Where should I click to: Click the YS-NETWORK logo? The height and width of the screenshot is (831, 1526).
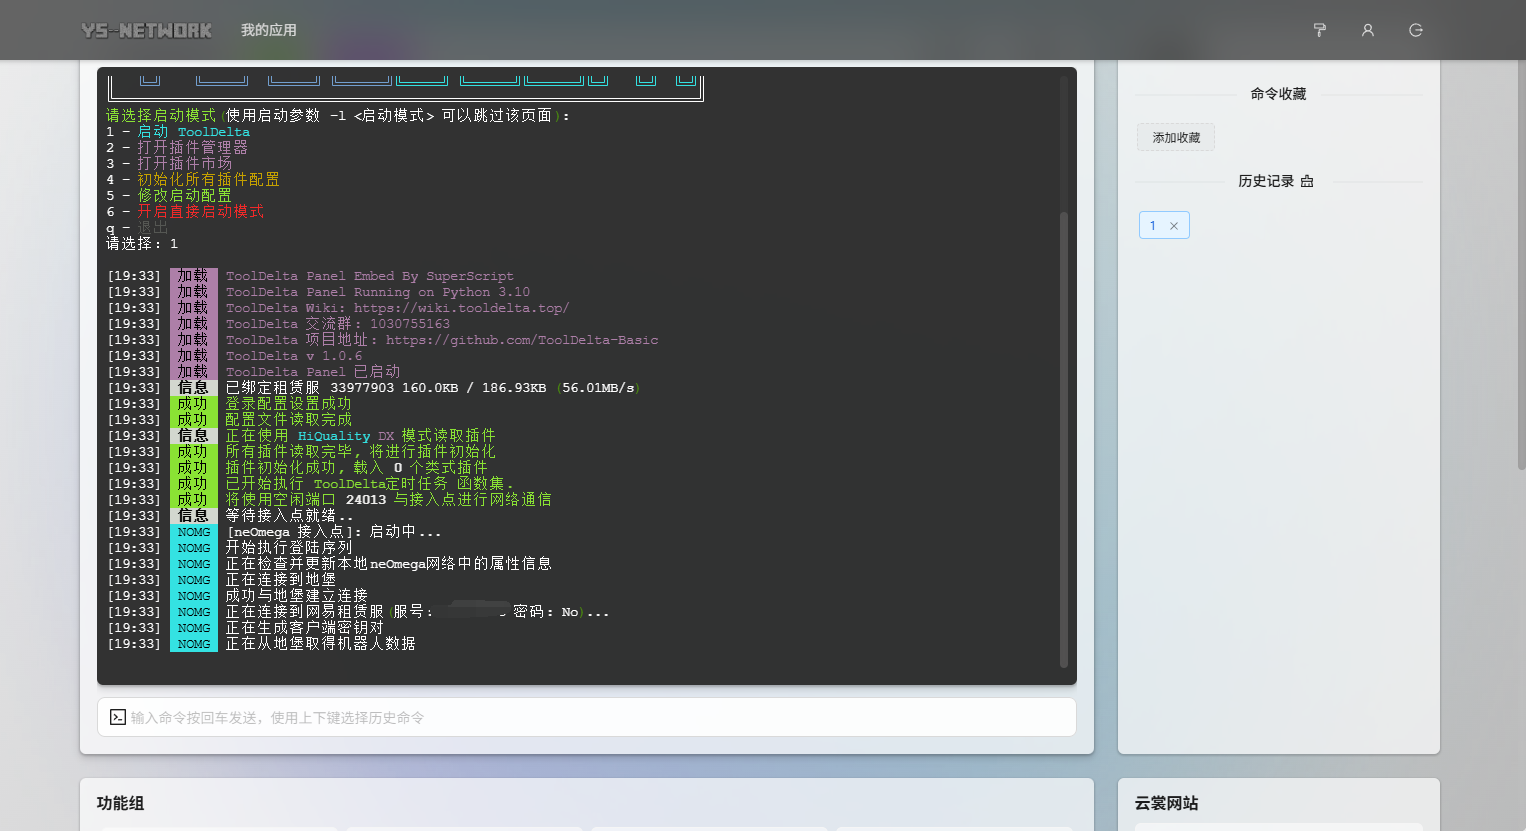pos(147,30)
